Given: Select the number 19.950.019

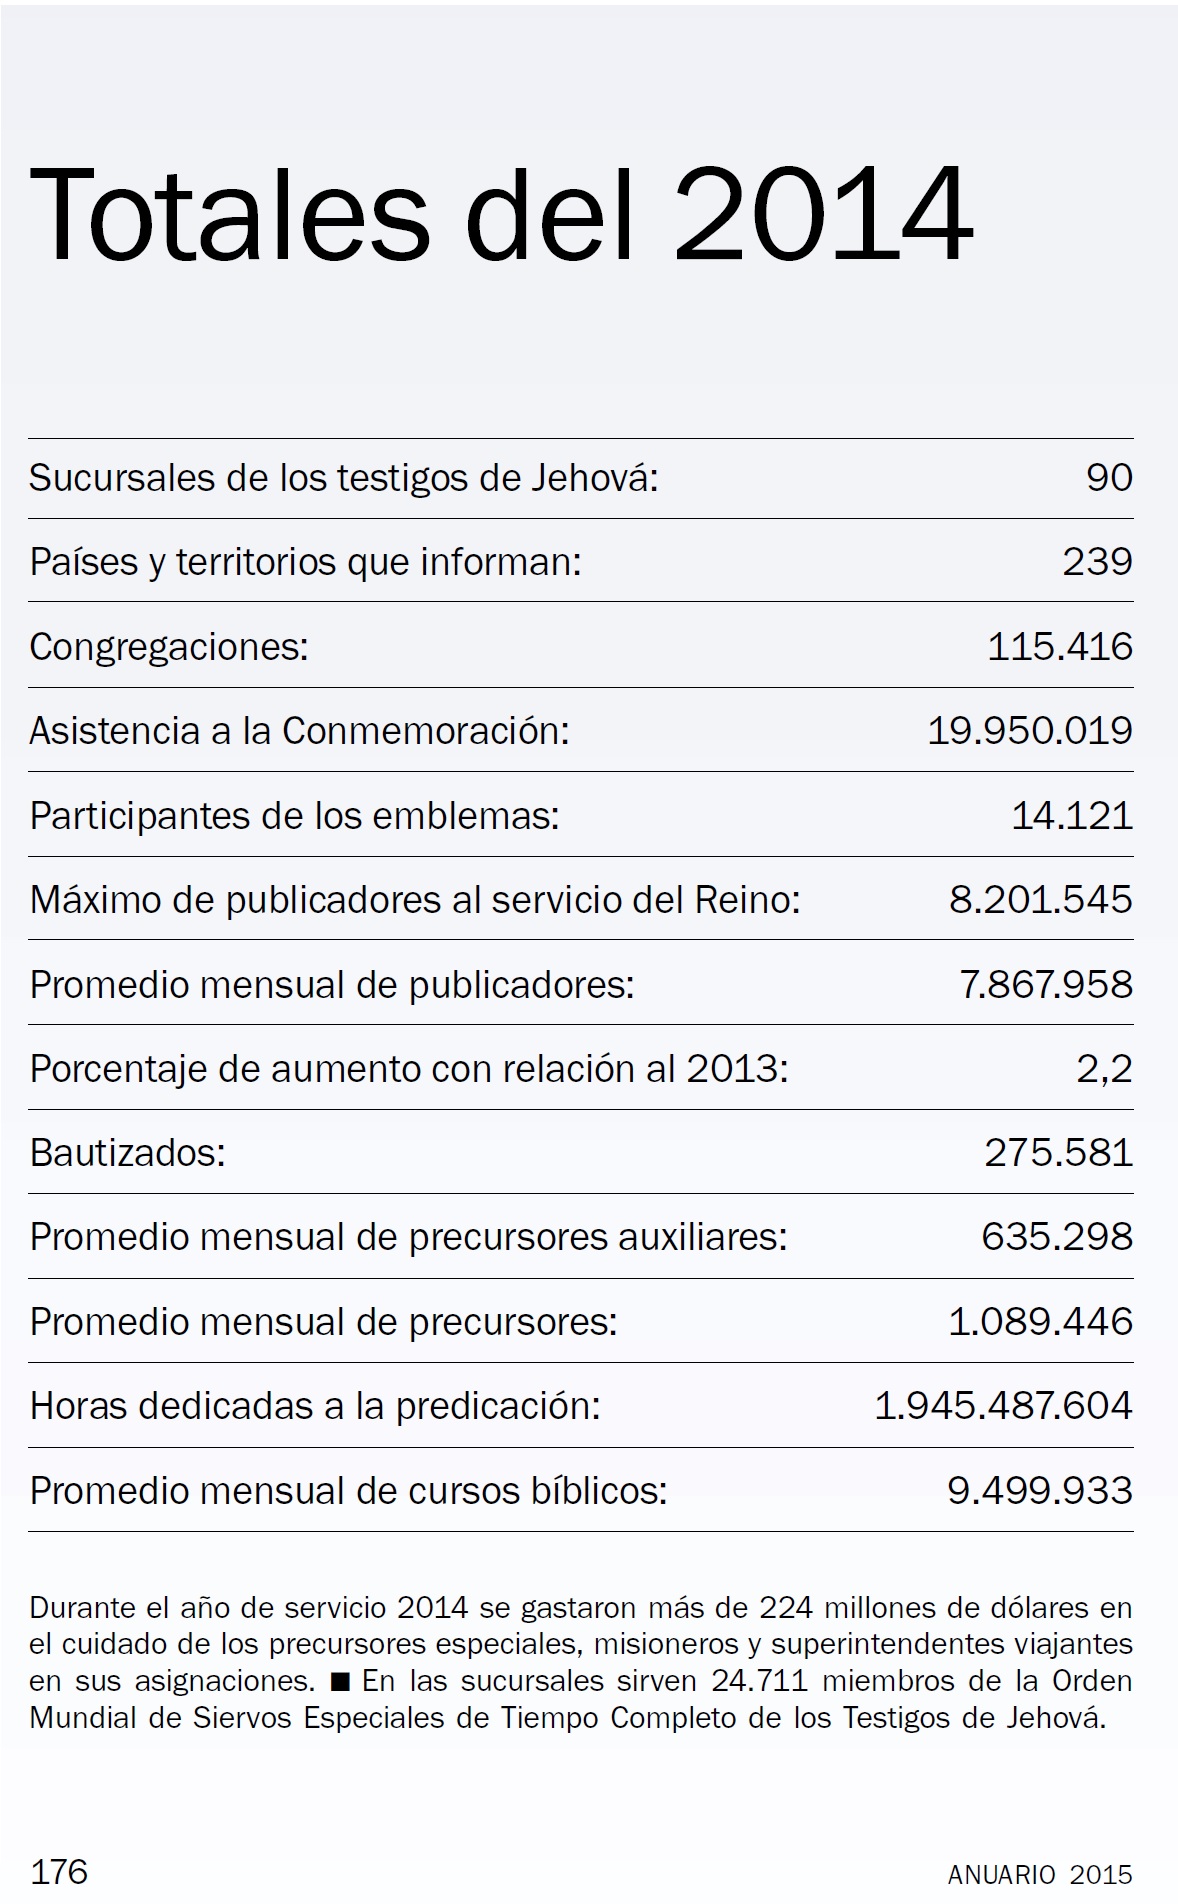Looking at the screenshot, I should coord(1030,731).
